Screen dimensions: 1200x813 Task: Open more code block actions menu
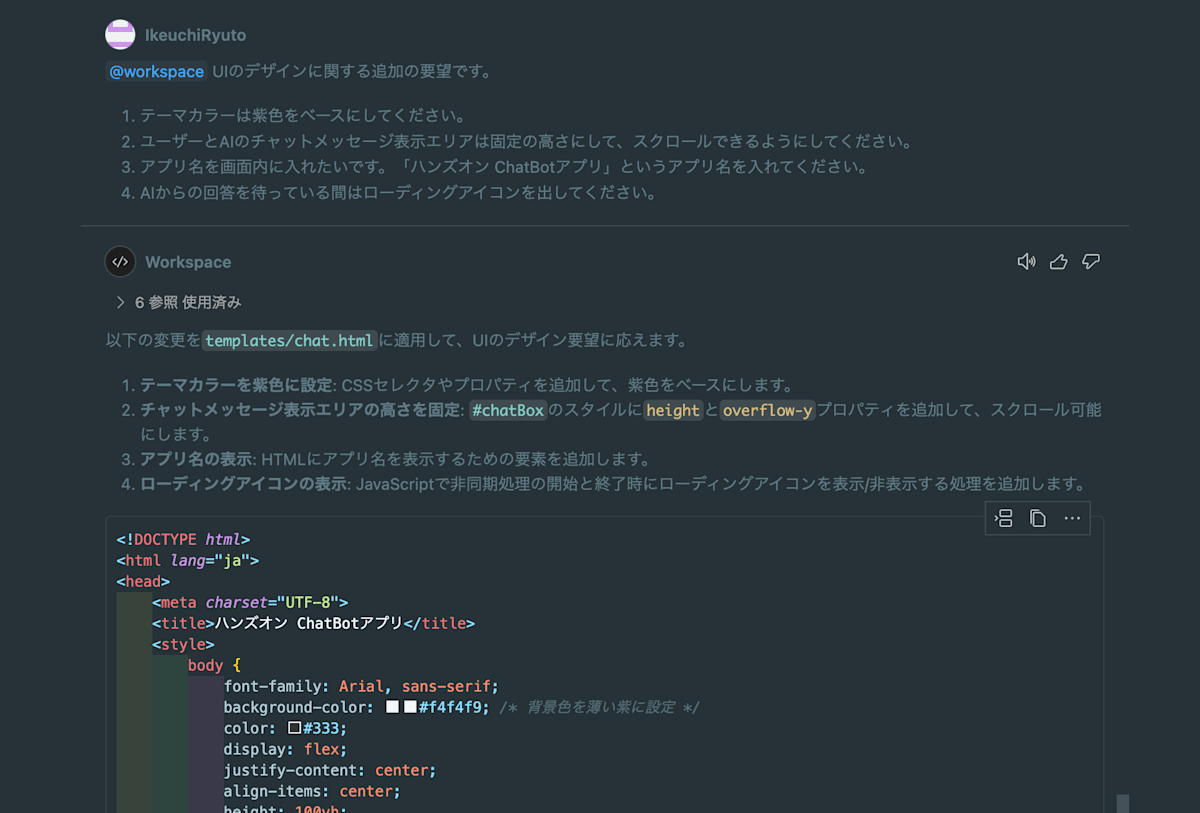point(1072,518)
